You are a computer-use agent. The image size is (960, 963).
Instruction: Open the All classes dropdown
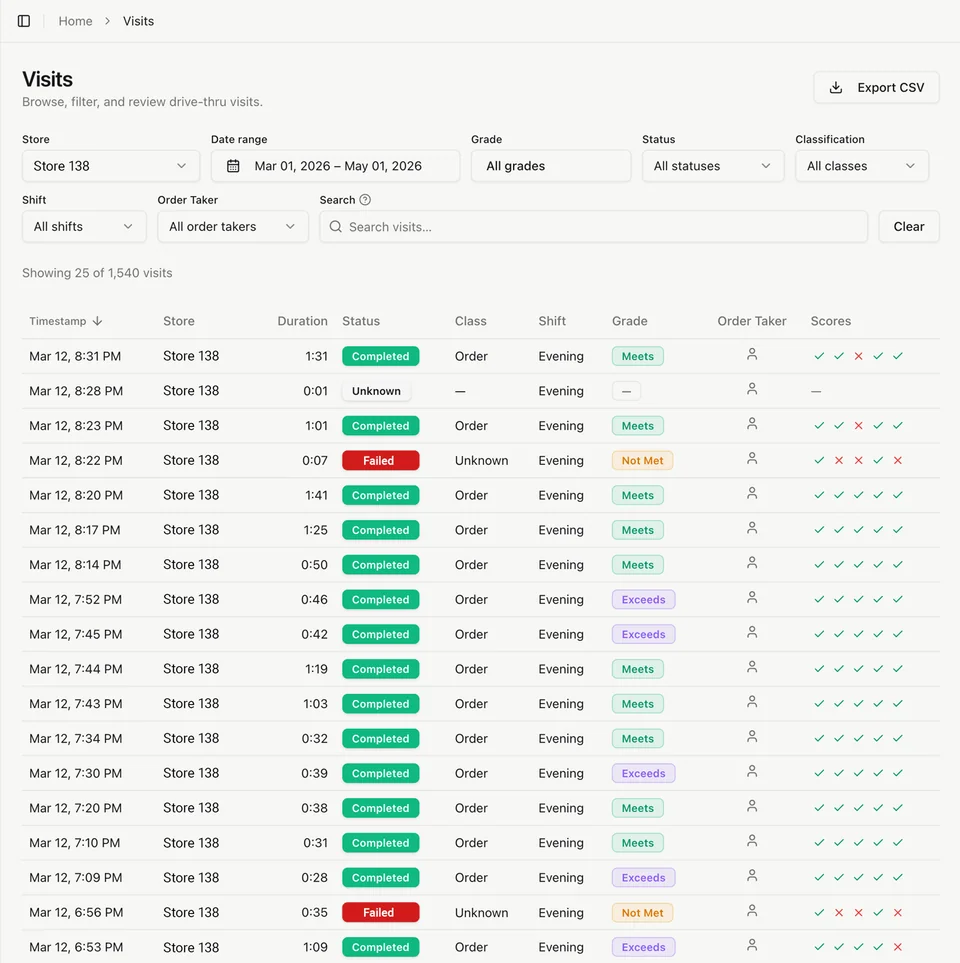[x=862, y=166]
